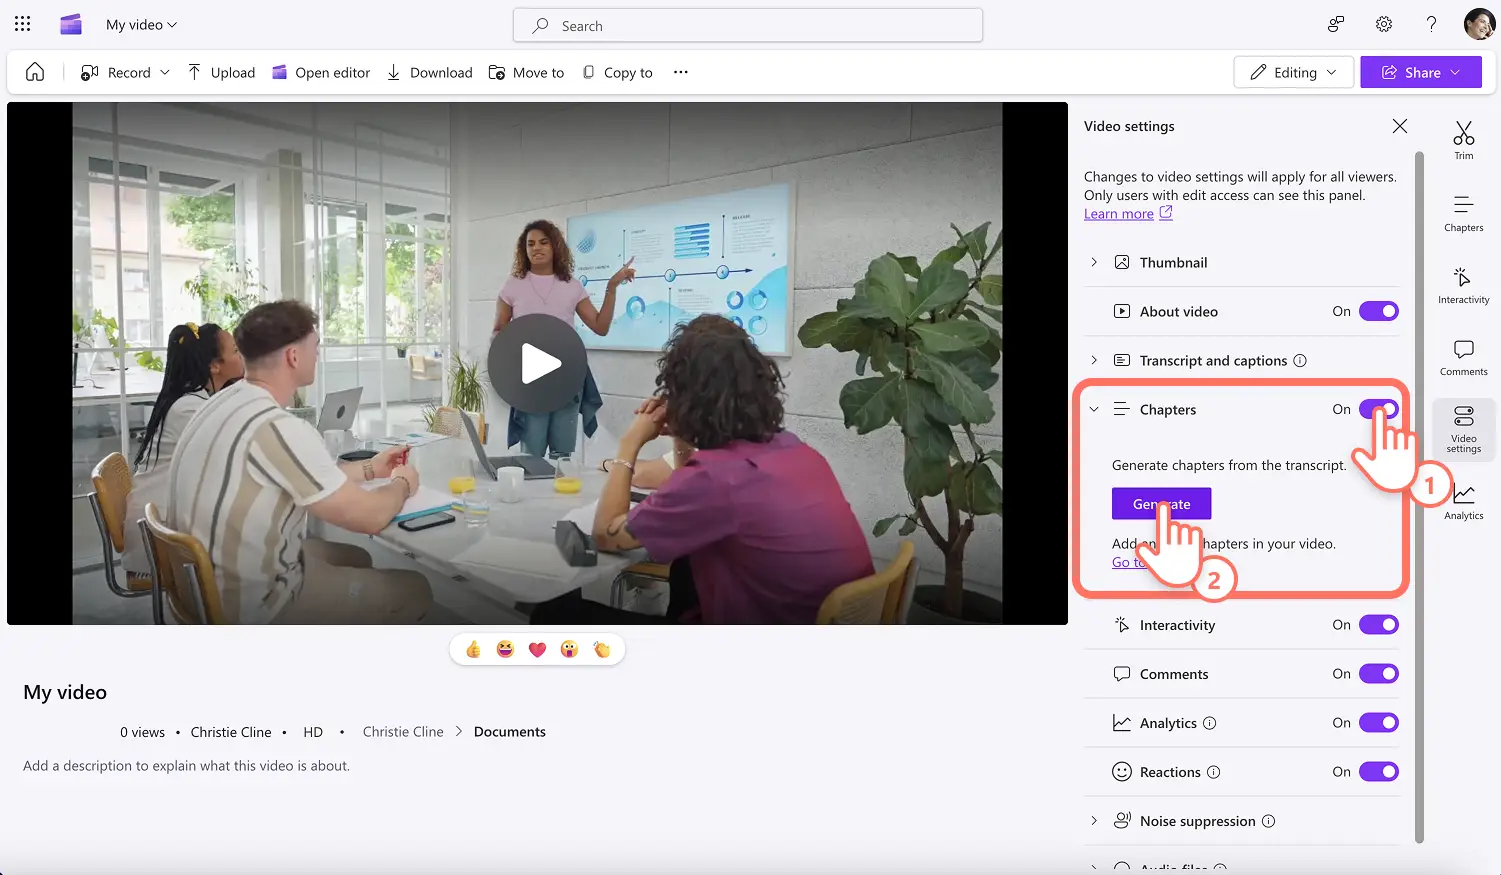Open the Chapters side panel
1501x875 pixels.
pyautogui.click(x=1464, y=213)
